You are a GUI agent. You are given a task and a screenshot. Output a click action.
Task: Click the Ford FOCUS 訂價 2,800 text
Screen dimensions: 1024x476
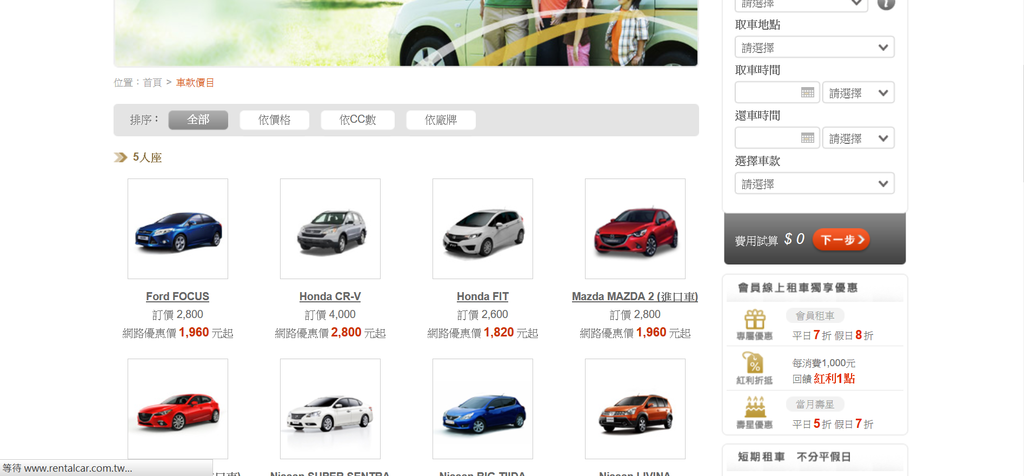coord(178,315)
